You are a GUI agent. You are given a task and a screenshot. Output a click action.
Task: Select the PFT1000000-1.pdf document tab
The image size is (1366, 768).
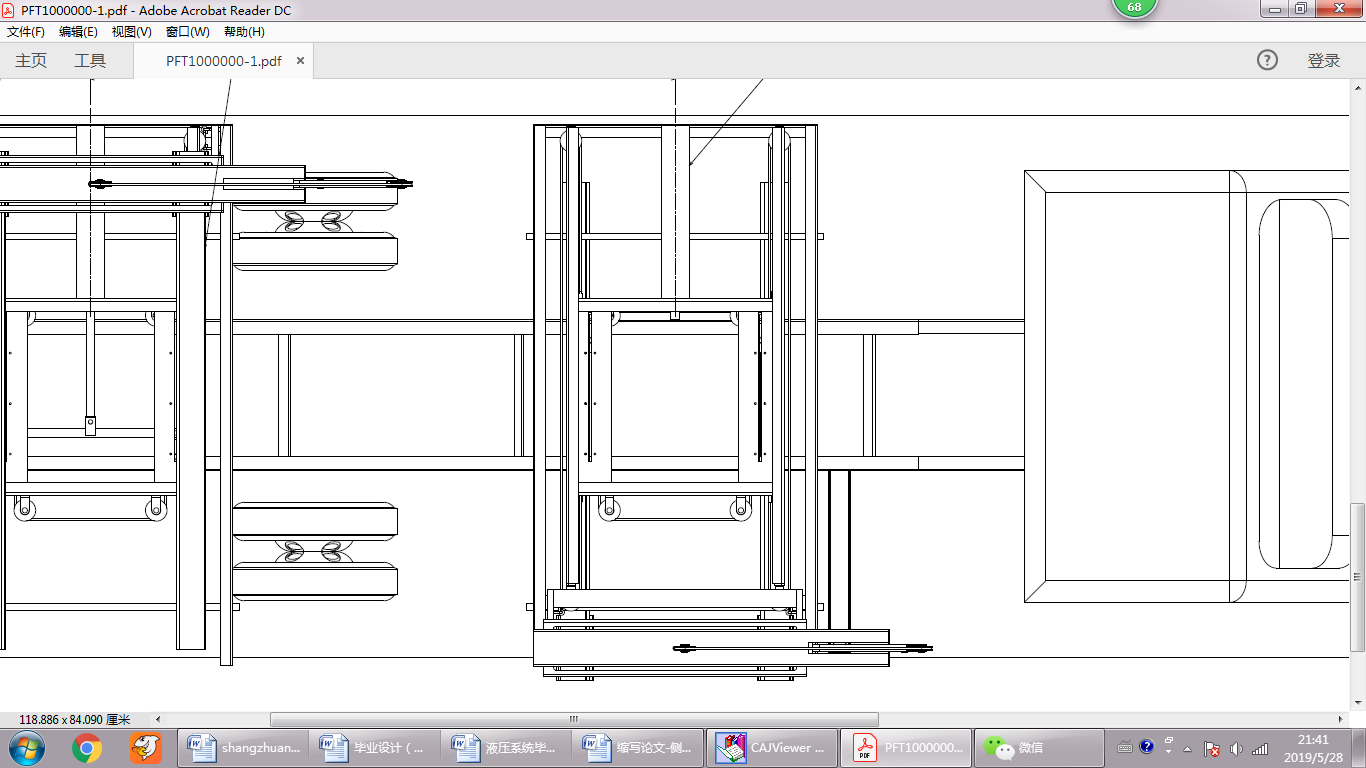pos(224,61)
